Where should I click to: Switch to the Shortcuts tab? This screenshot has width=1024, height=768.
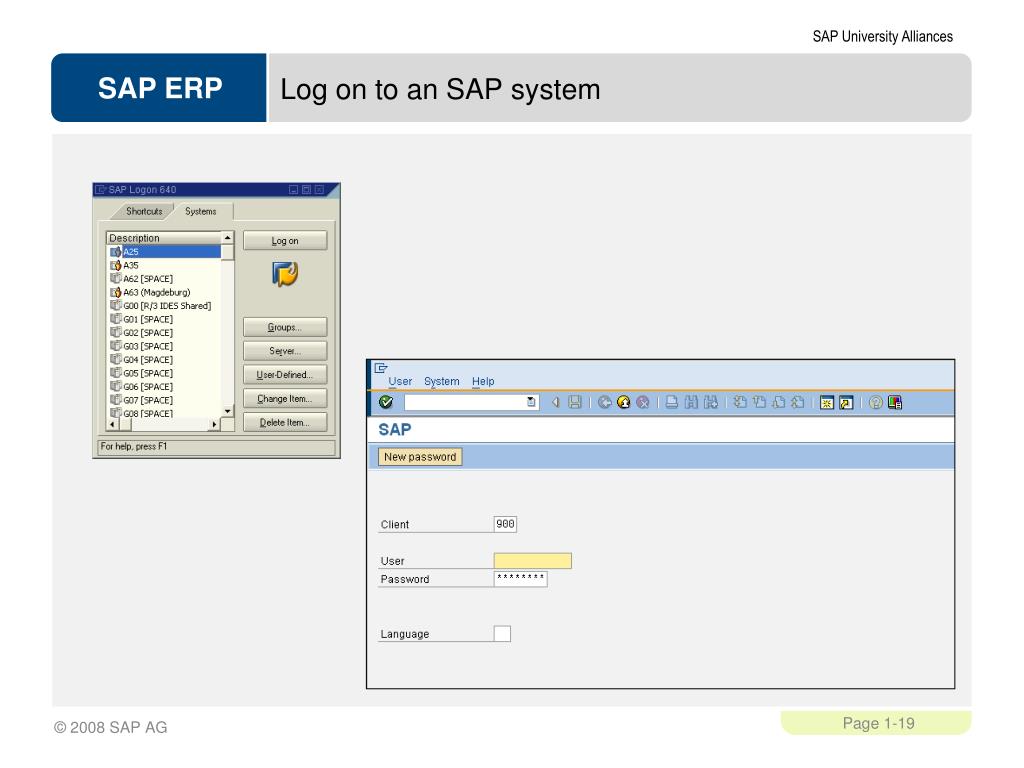tap(144, 211)
